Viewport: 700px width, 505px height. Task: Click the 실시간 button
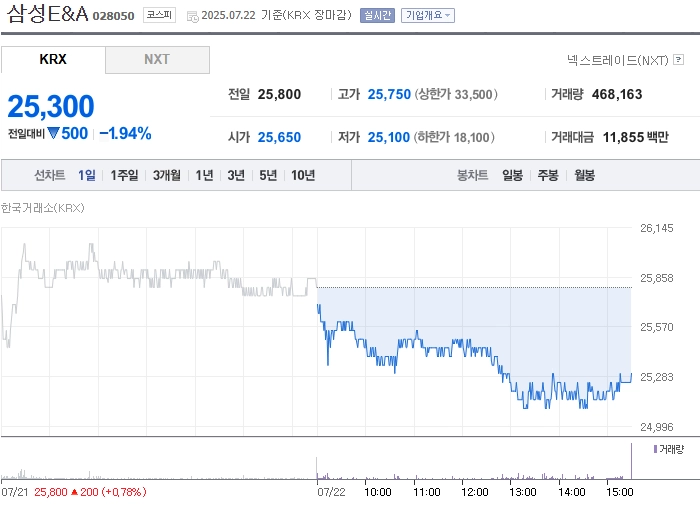point(377,15)
